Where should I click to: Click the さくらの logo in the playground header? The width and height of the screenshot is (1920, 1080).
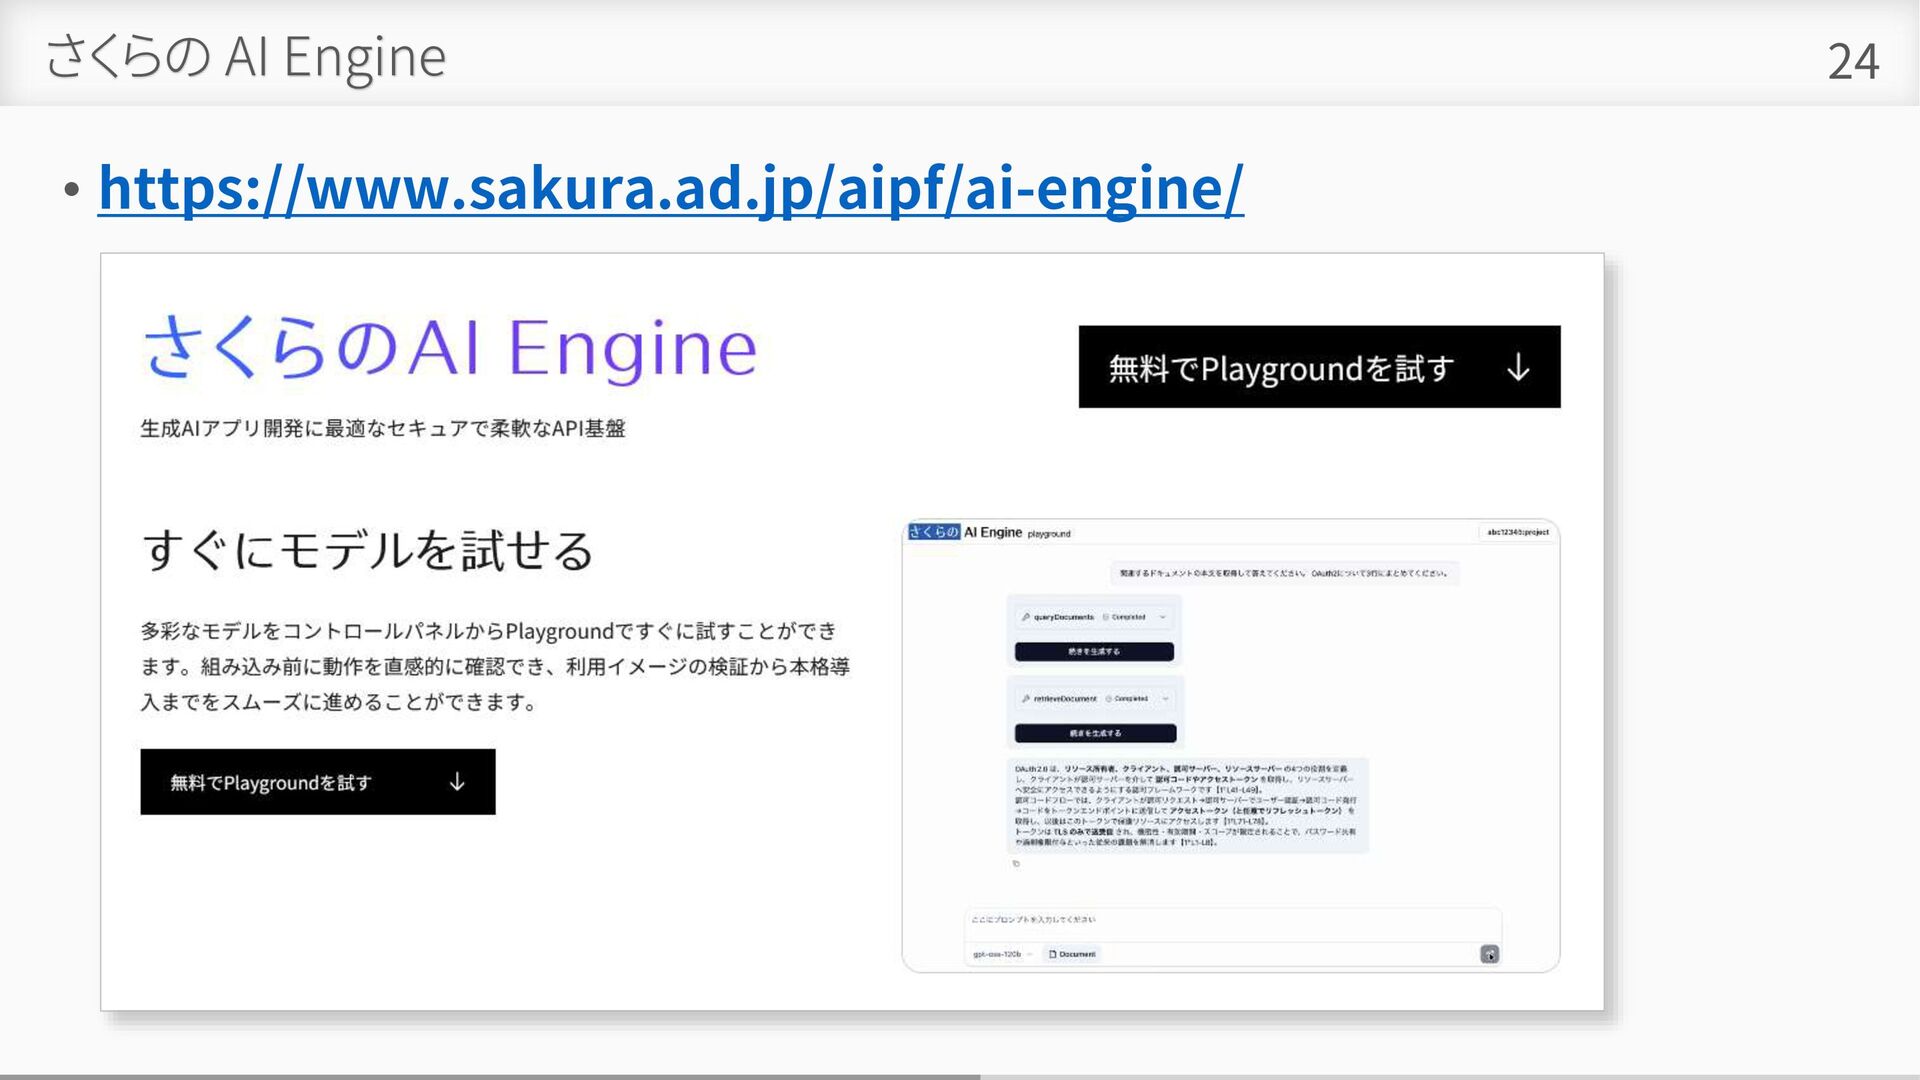coord(933,532)
